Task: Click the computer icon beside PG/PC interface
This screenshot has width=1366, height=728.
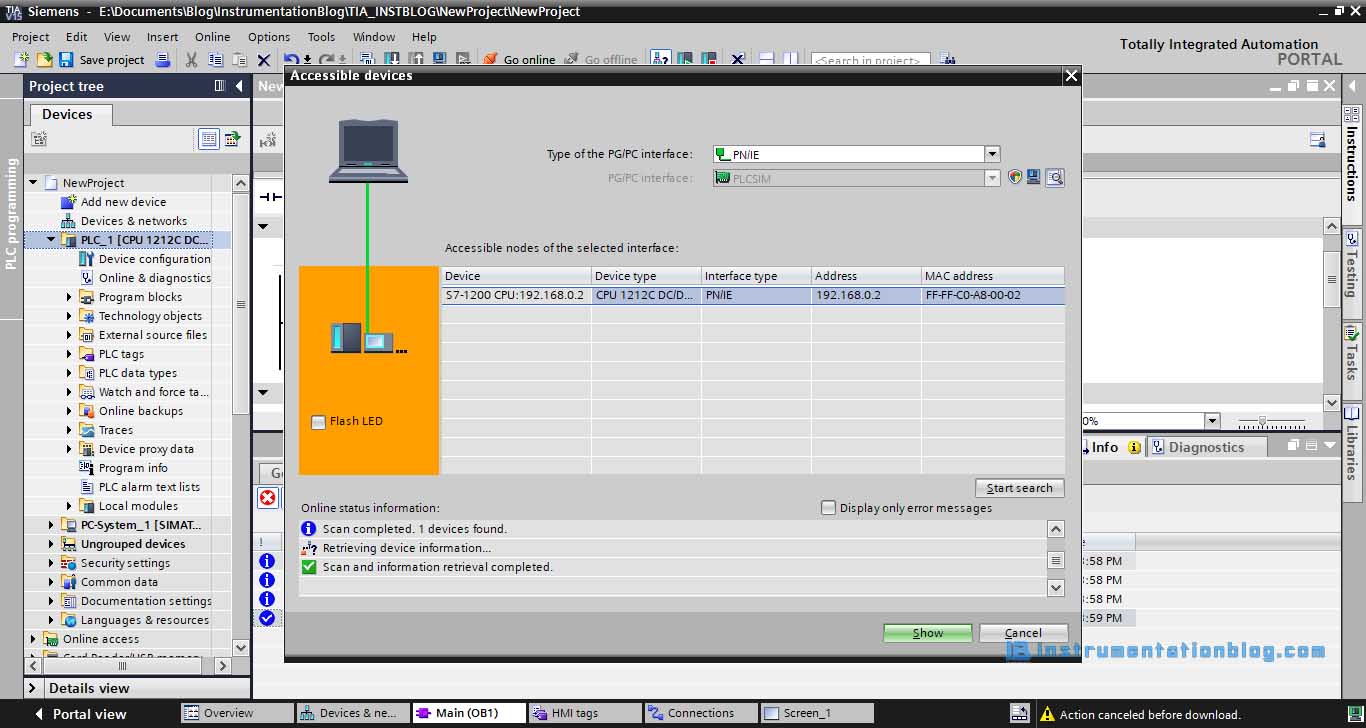Action: [1034, 177]
